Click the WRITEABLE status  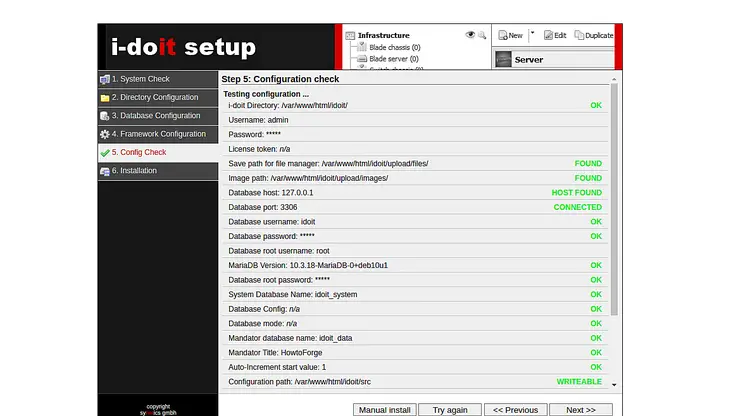pyautogui.click(x=579, y=382)
